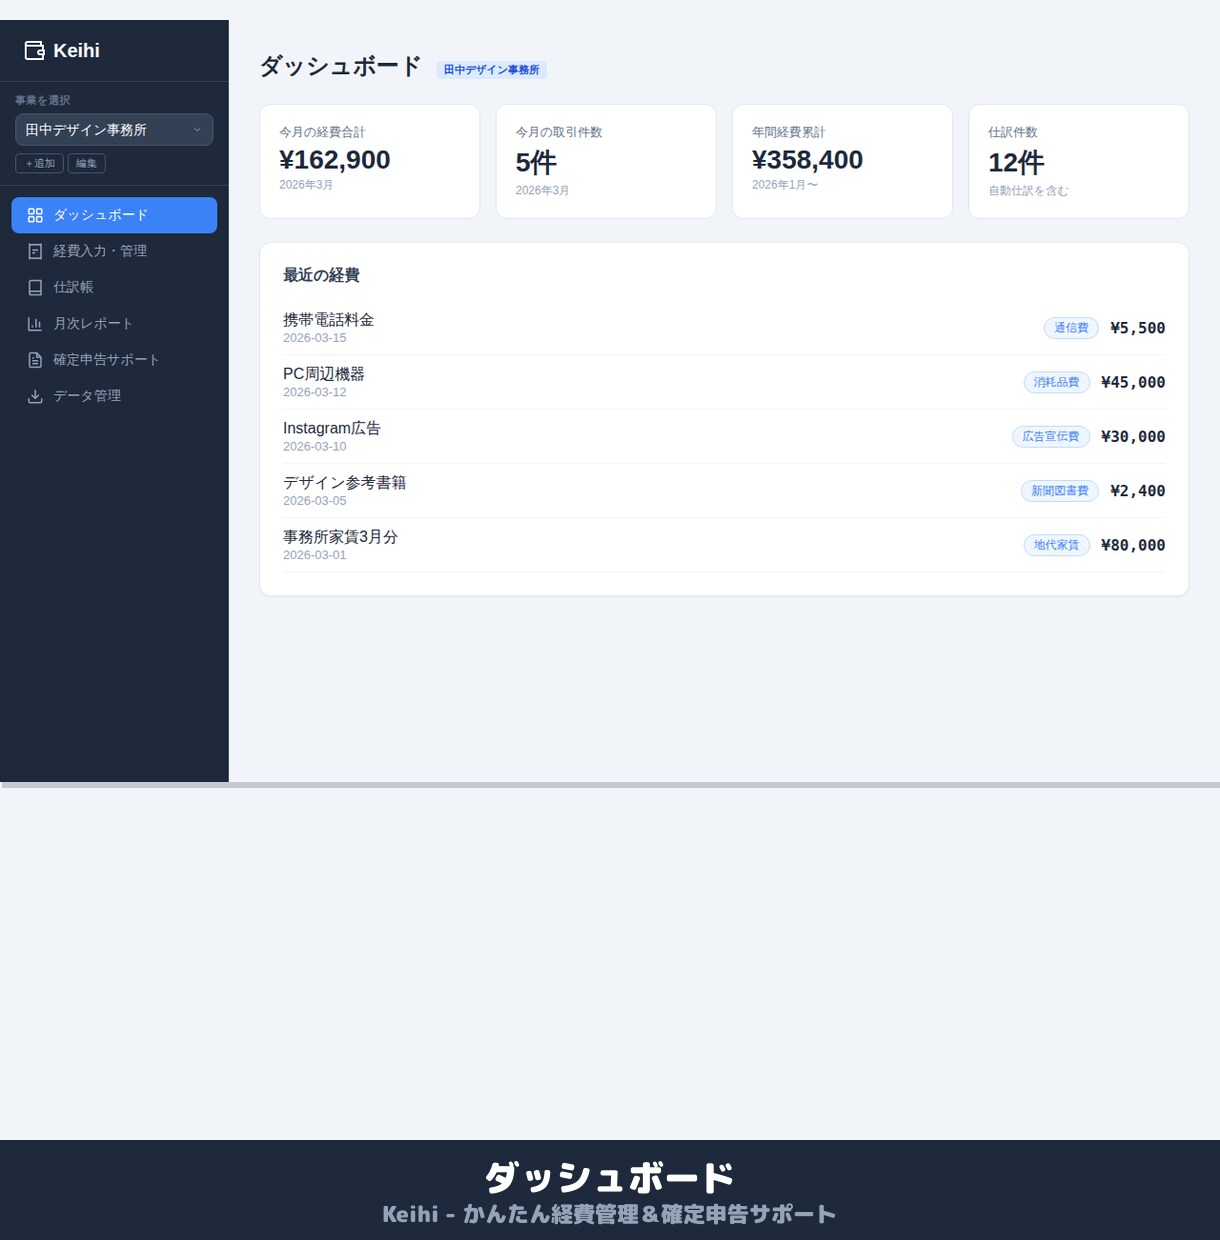Open 確定申告サポート menu item
Image resolution: width=1220 pixels, height=1240 pixels.
(x=114, y=359)
